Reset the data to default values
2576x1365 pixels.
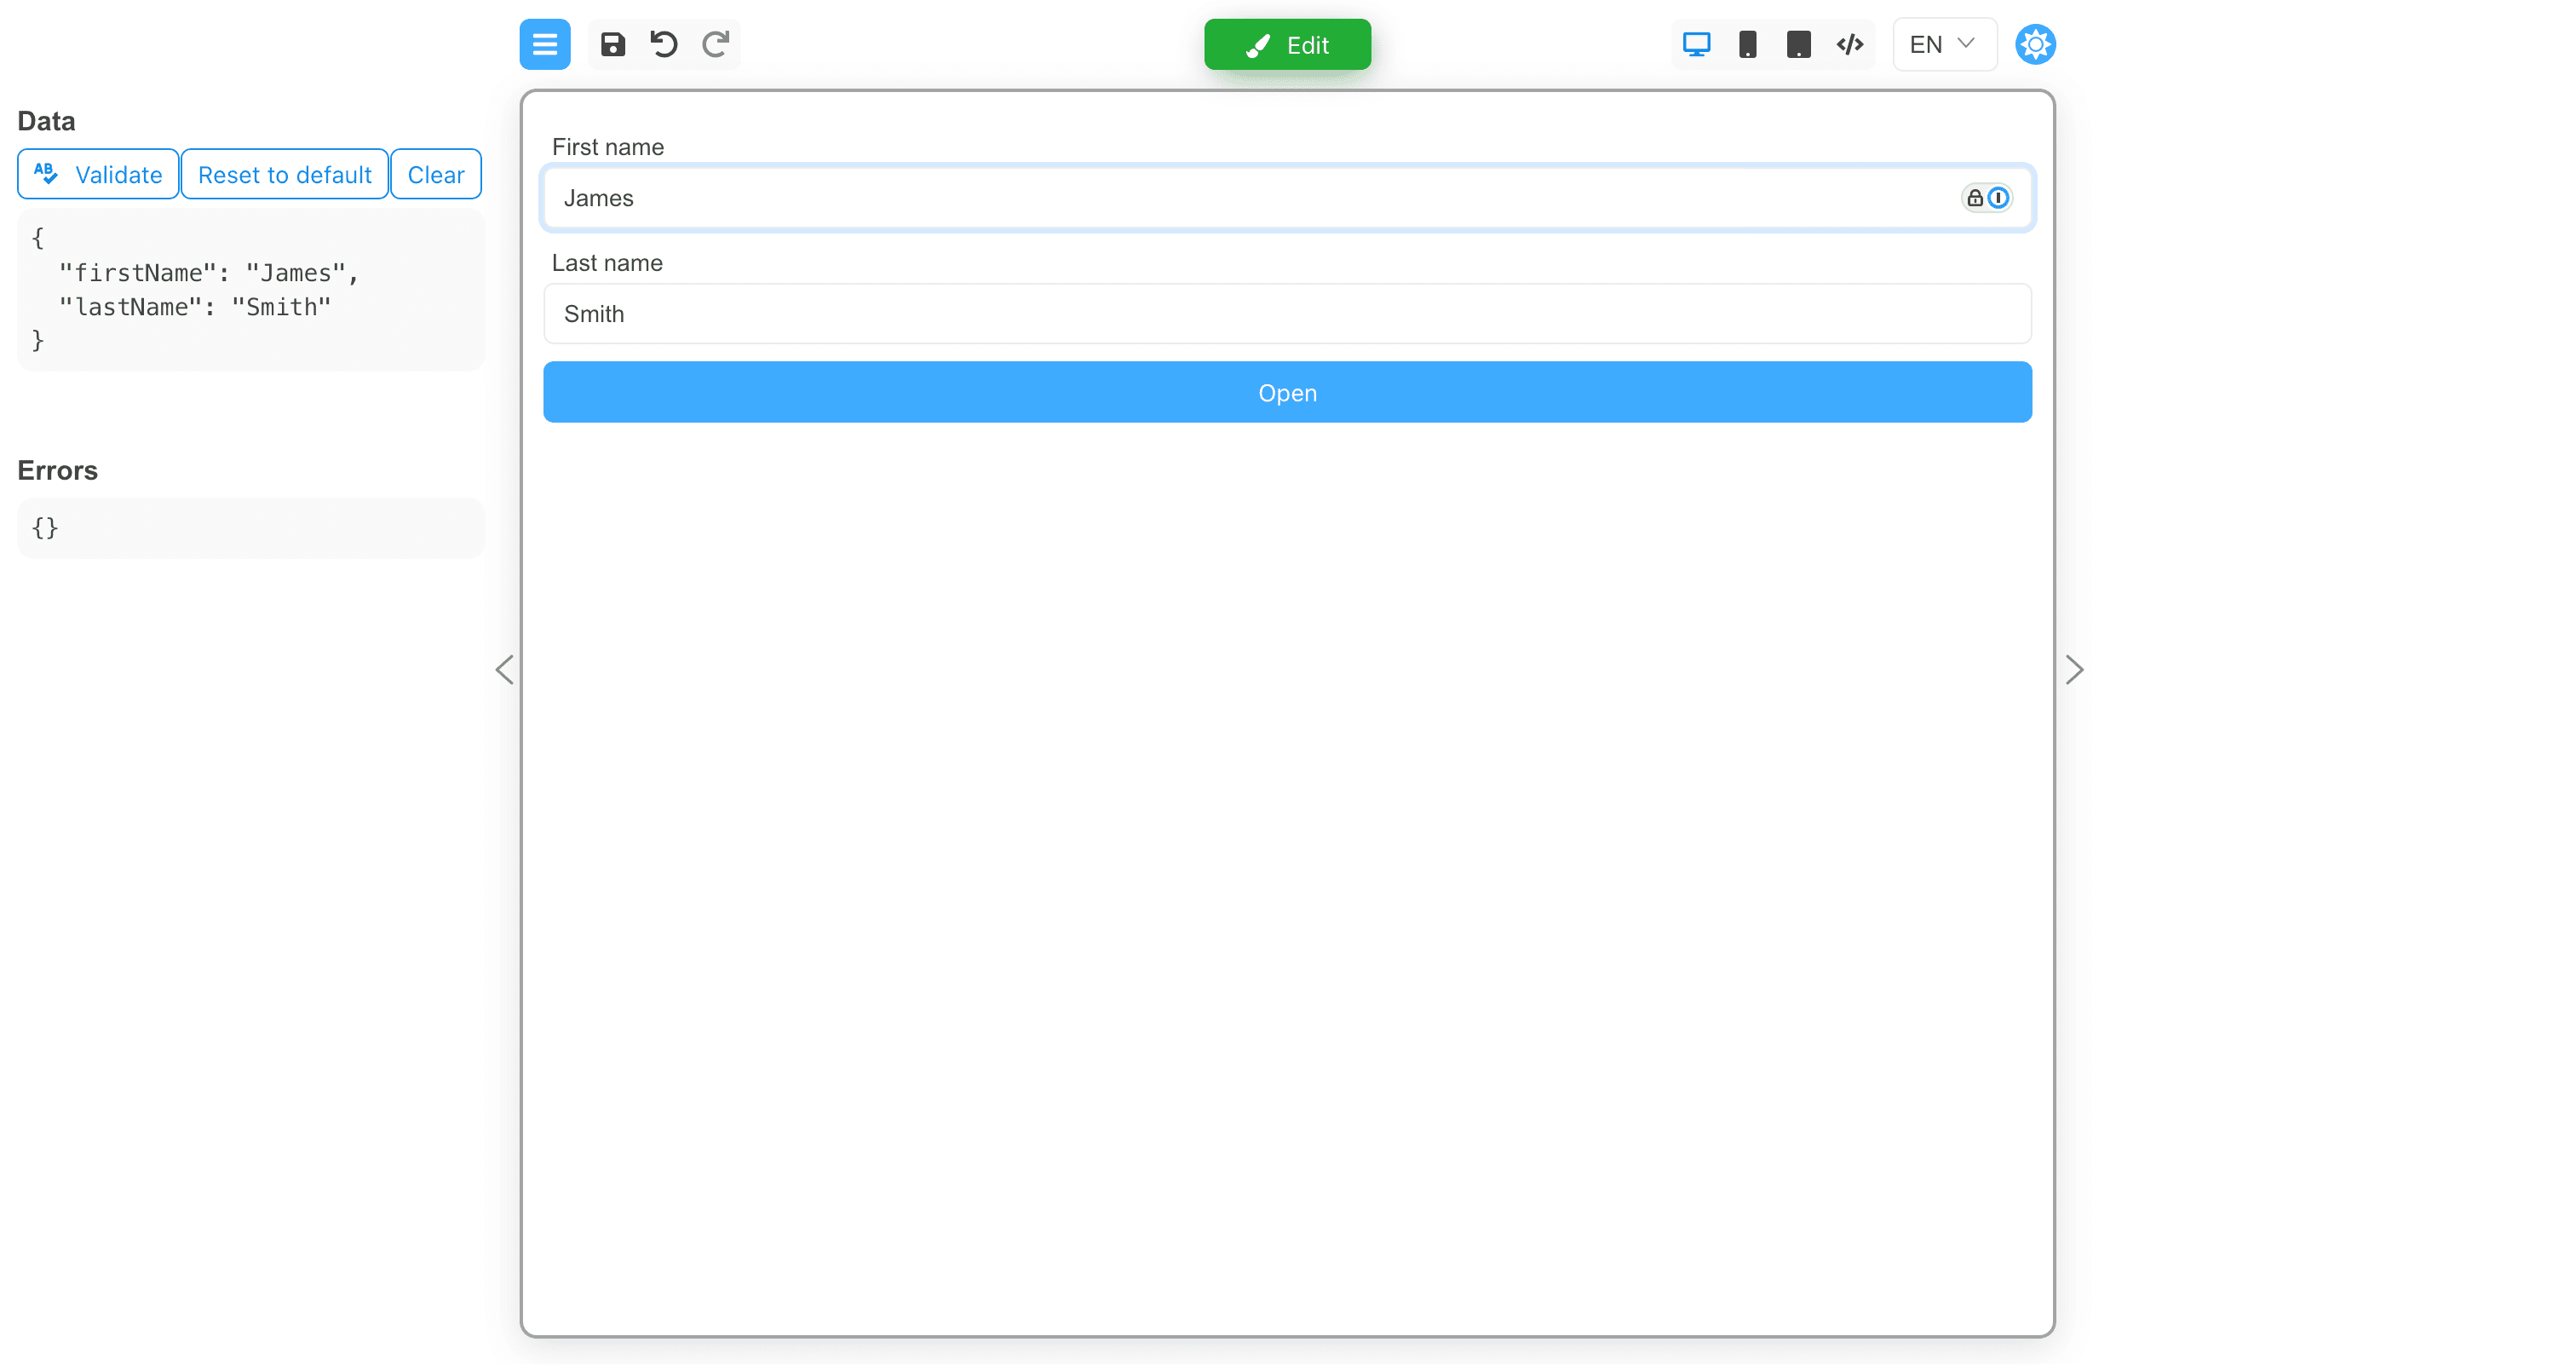point(284,174)
